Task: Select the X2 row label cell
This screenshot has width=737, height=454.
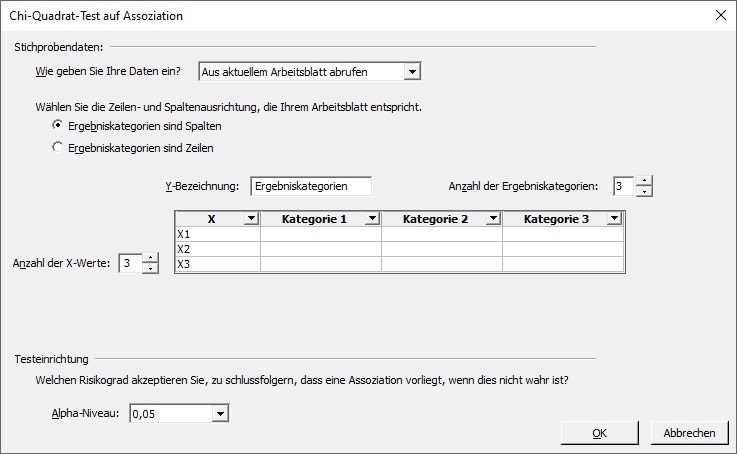Action: [218, 249]
